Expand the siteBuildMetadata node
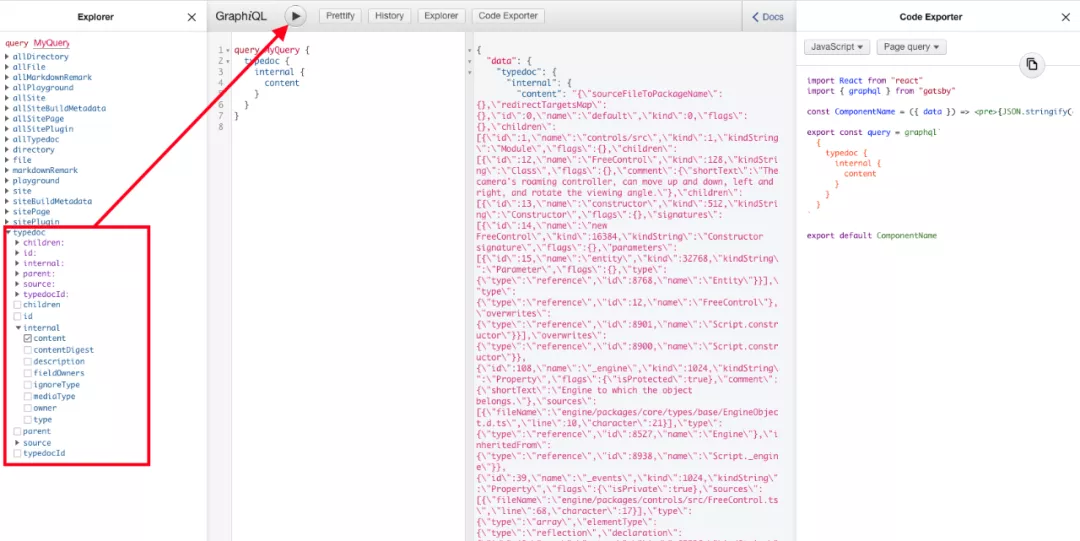Image resolution: width=1080 pixels, height=541 pixels. pyautogui.click(x=8, y=201)
